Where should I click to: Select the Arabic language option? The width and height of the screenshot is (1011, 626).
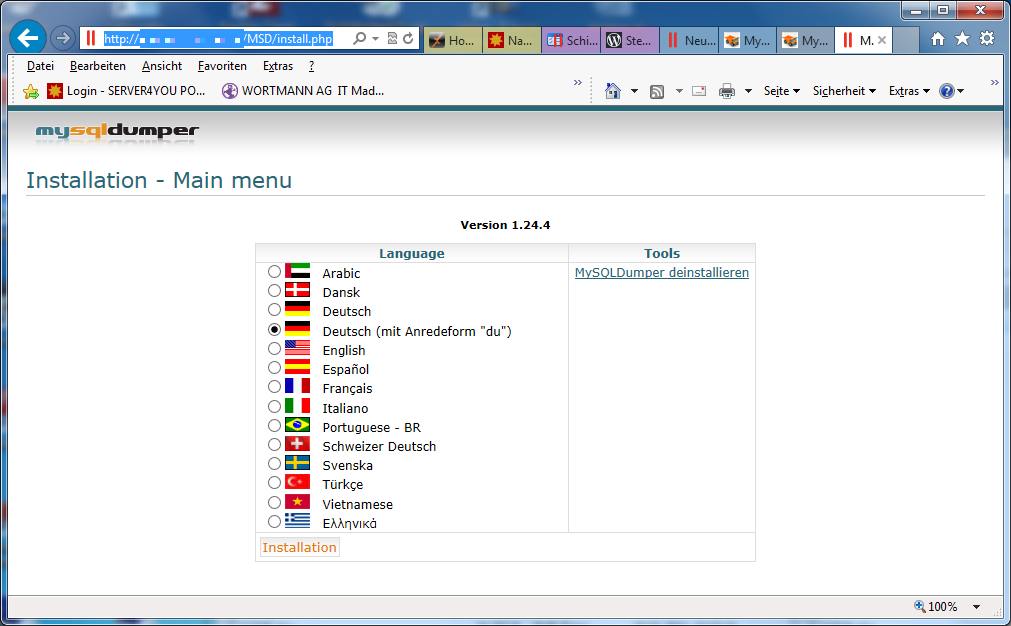point(275,273)
